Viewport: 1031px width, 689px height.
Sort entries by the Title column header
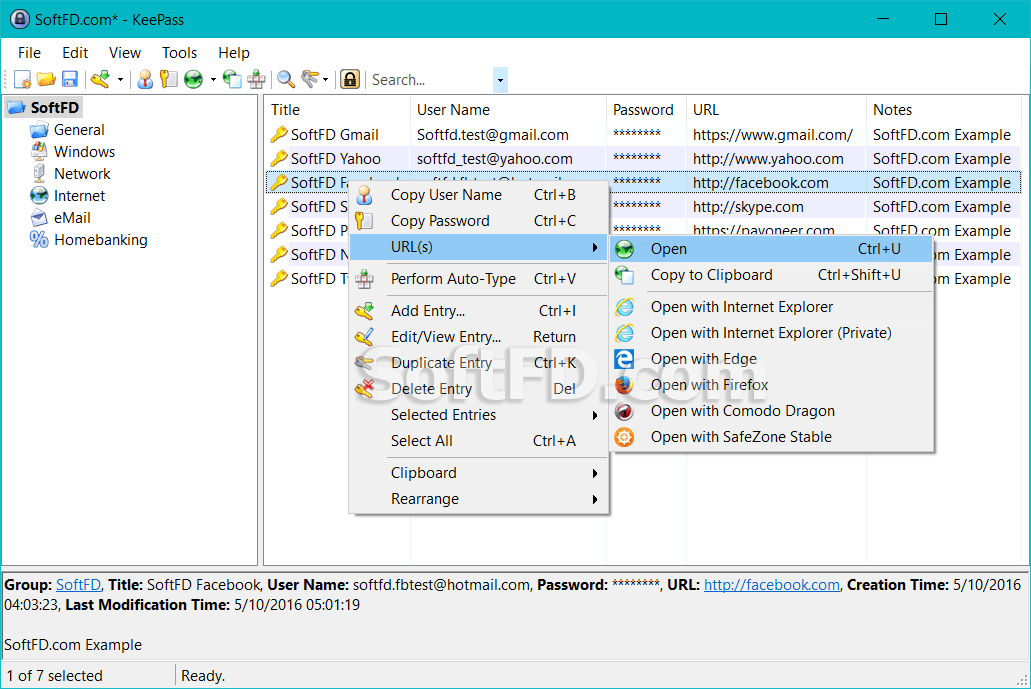pos(338,110)
